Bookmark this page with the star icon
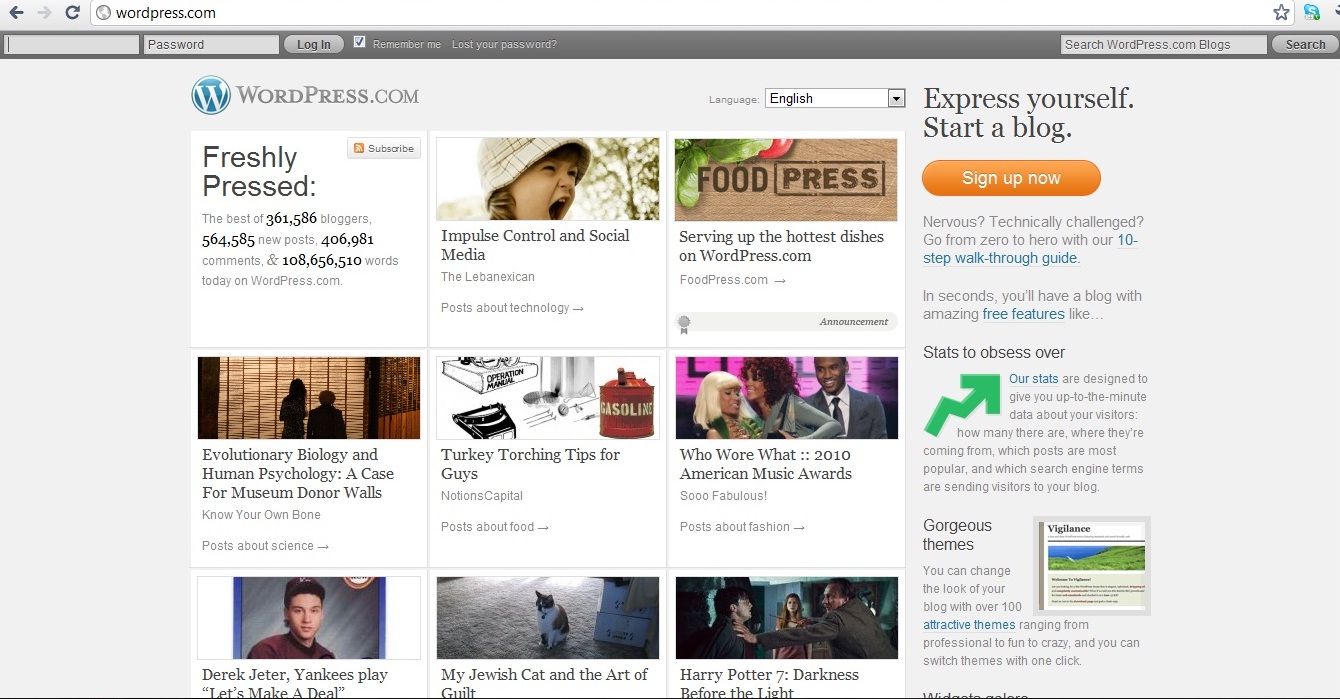Screen dimensions: 1340x699 (x=1281, y=13)
